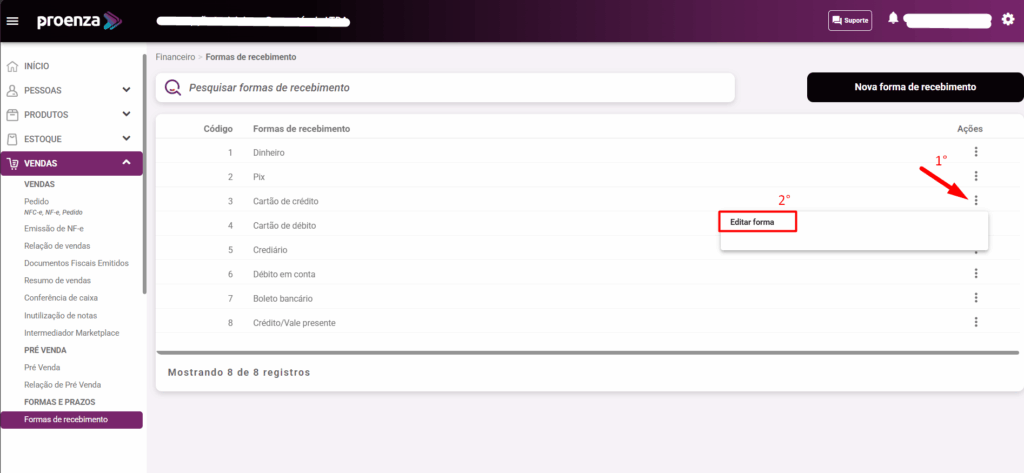This screenshot has height=473, width=1024.
Task: Open Emissão de NF-e link
Action: 52,229
